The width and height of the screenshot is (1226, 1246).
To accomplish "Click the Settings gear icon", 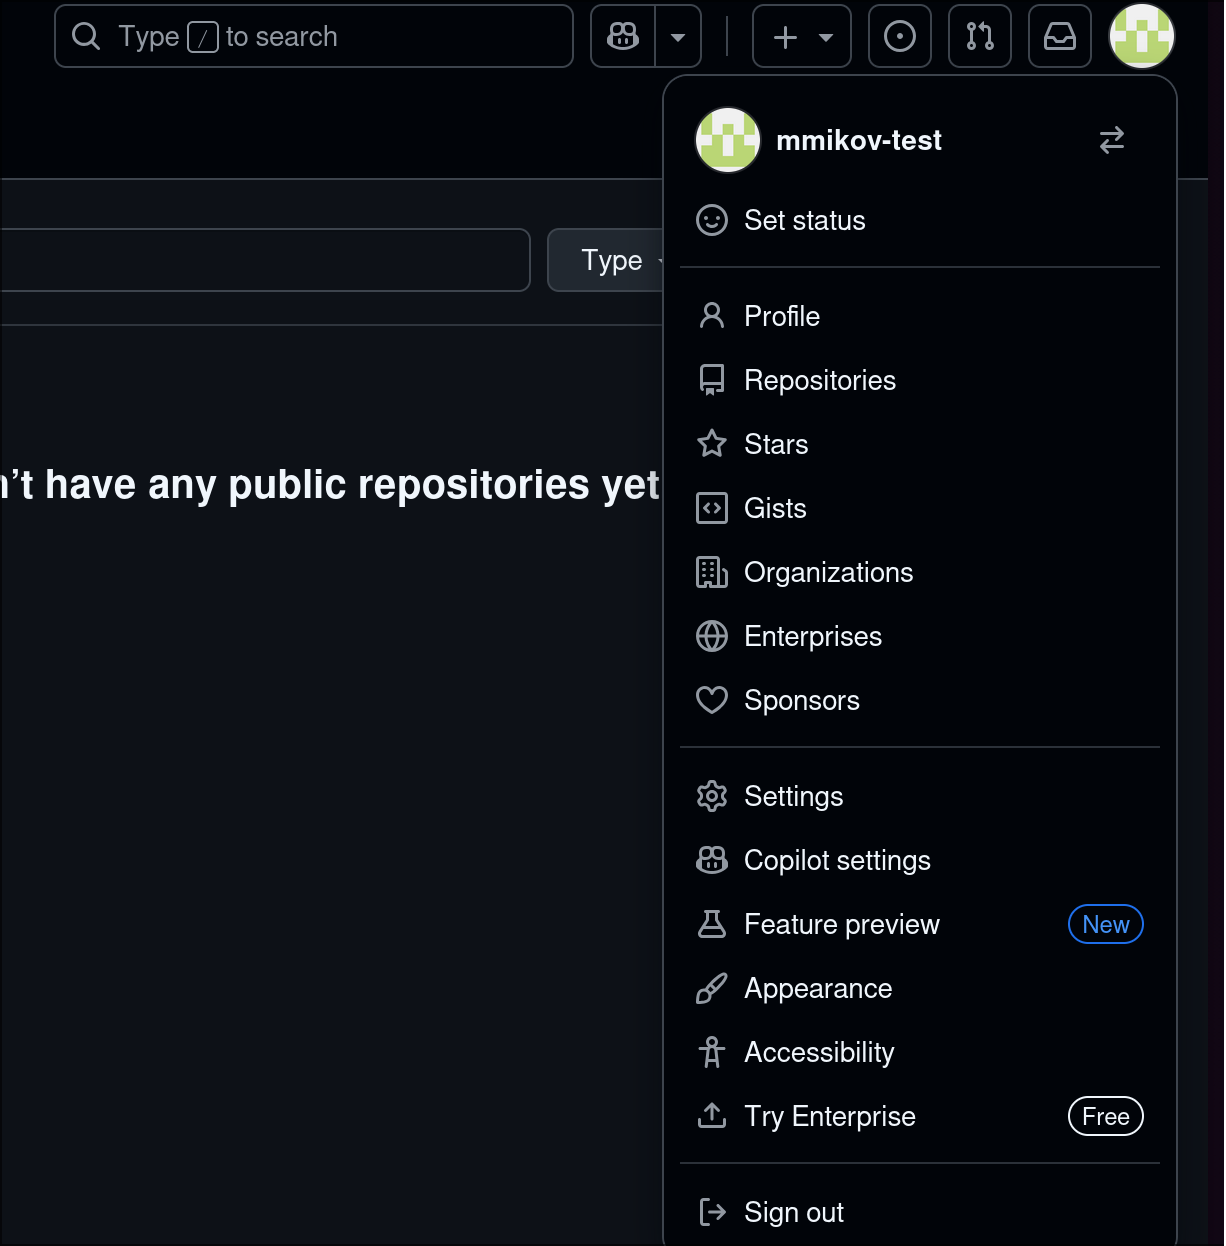I will (712, 796).
